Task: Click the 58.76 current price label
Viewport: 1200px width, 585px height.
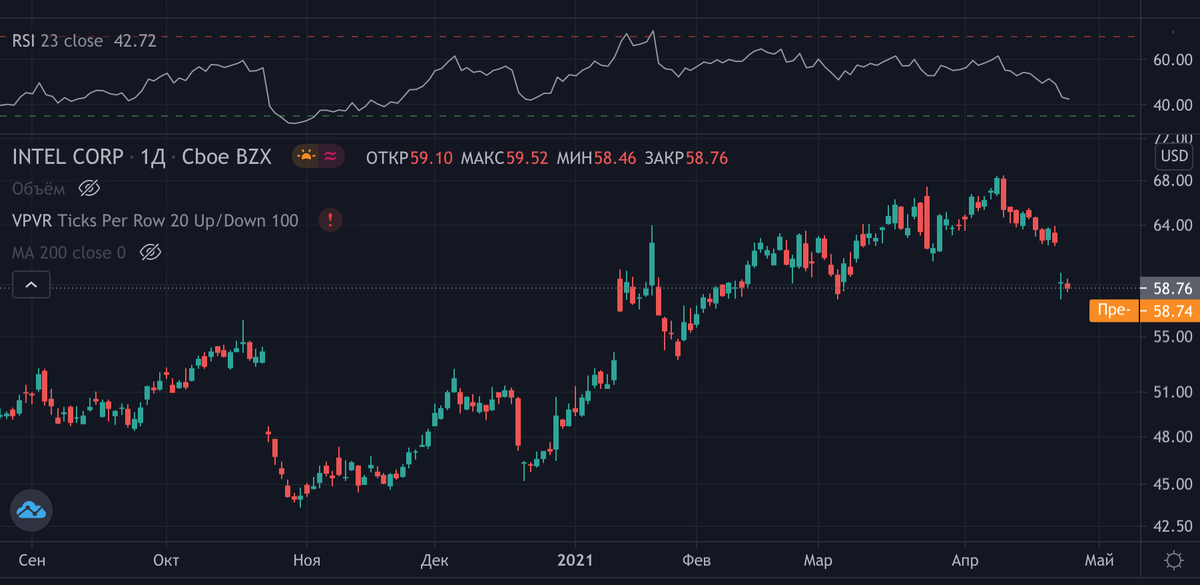Action: pyautogui.click(x=1172, y=288)
